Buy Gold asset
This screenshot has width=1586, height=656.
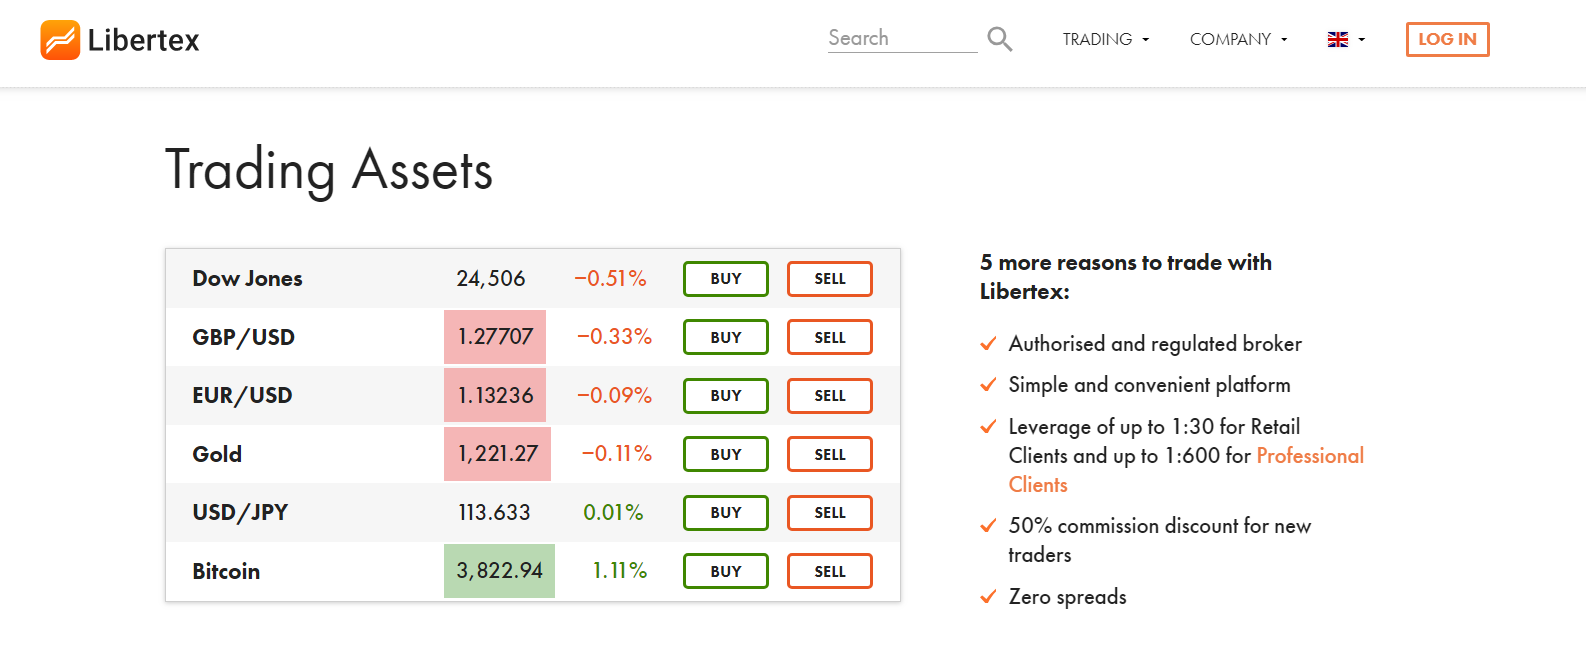click(726, 454)
